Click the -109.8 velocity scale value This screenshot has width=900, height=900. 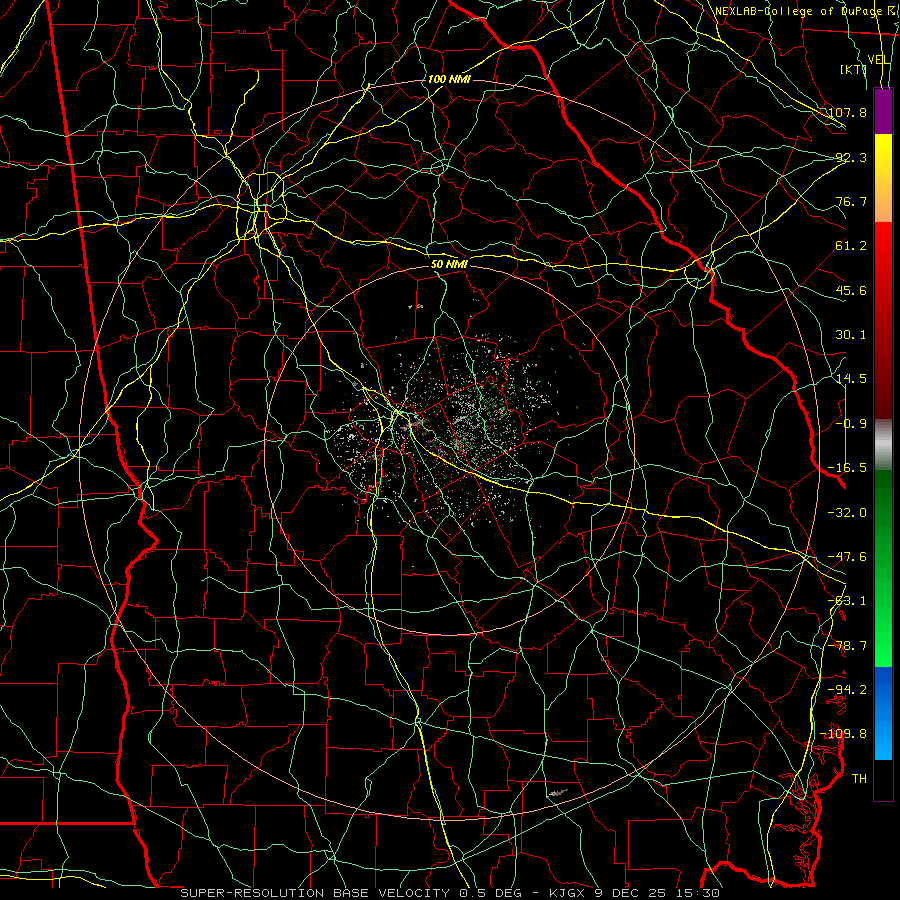[x=844, y=734]
